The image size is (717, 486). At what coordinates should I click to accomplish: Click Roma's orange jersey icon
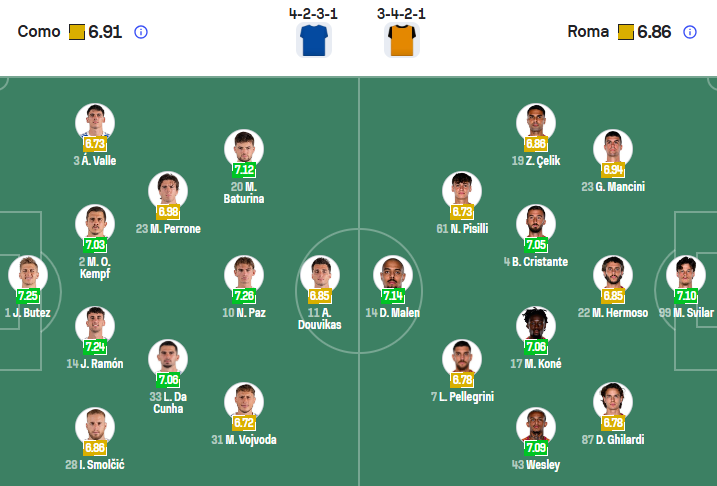tap(401, 40)
